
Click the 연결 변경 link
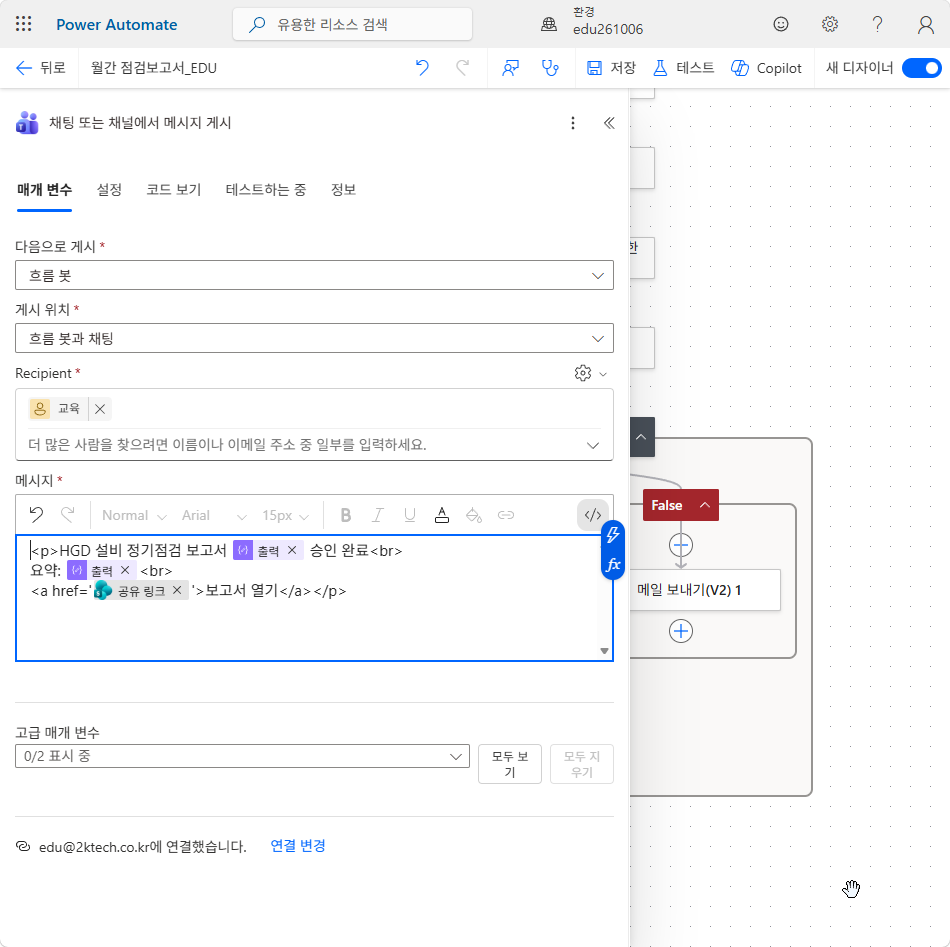297,846
